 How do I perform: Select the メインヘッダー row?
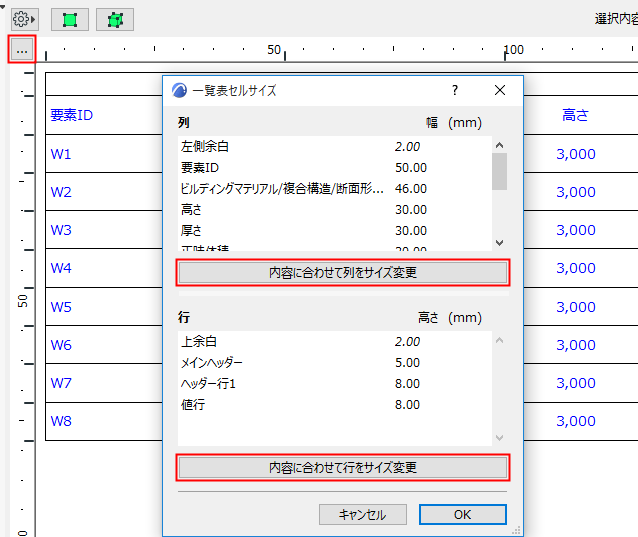tap(335, 362)
